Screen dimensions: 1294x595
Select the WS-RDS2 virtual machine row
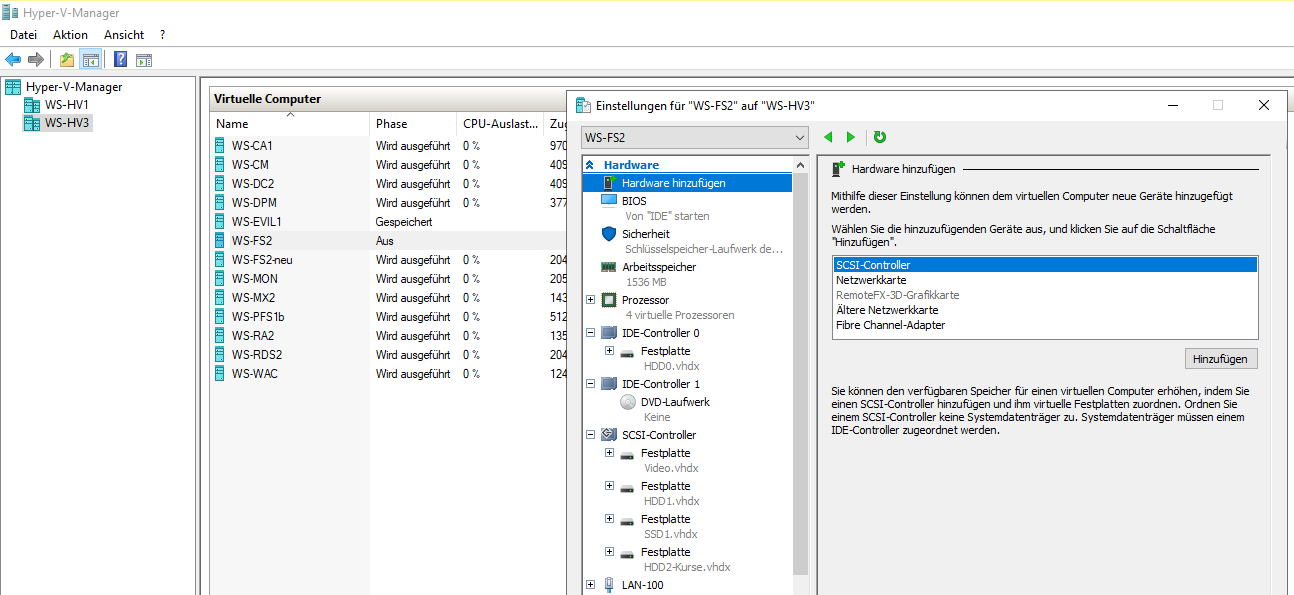pos(389,354)
